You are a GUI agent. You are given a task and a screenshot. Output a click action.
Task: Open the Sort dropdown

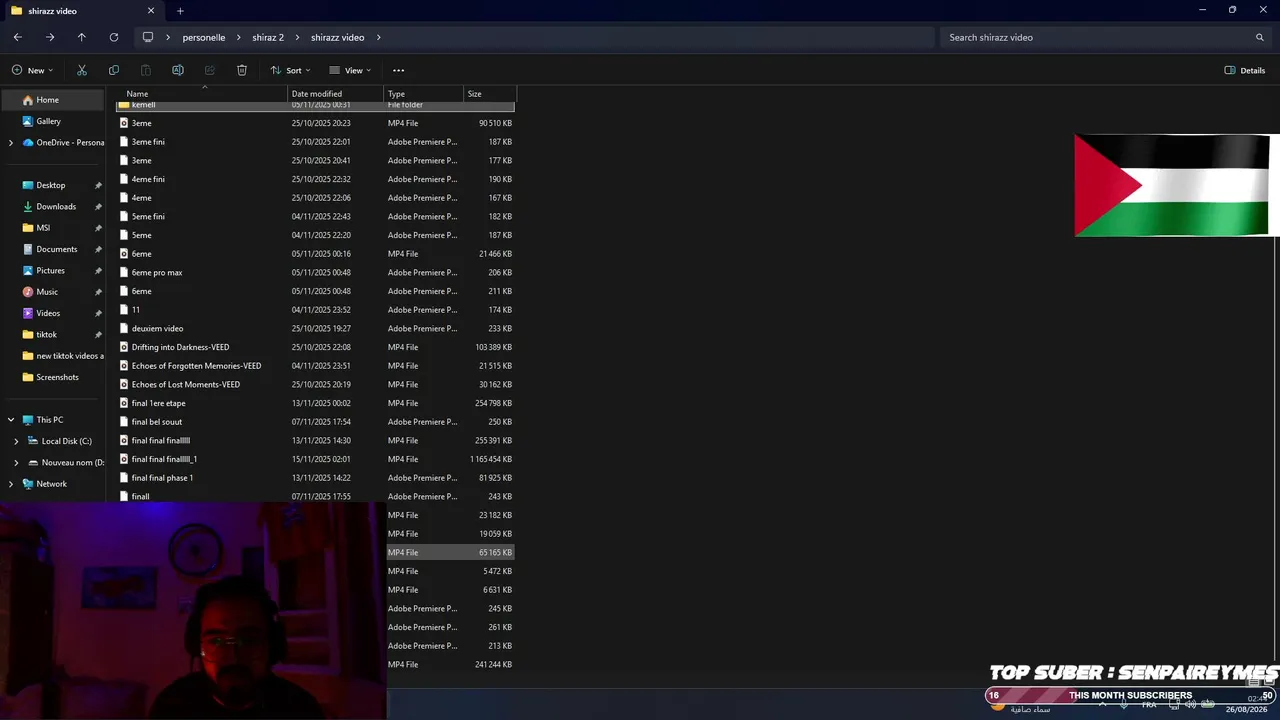pyautogui.click(x=290, y=70)
